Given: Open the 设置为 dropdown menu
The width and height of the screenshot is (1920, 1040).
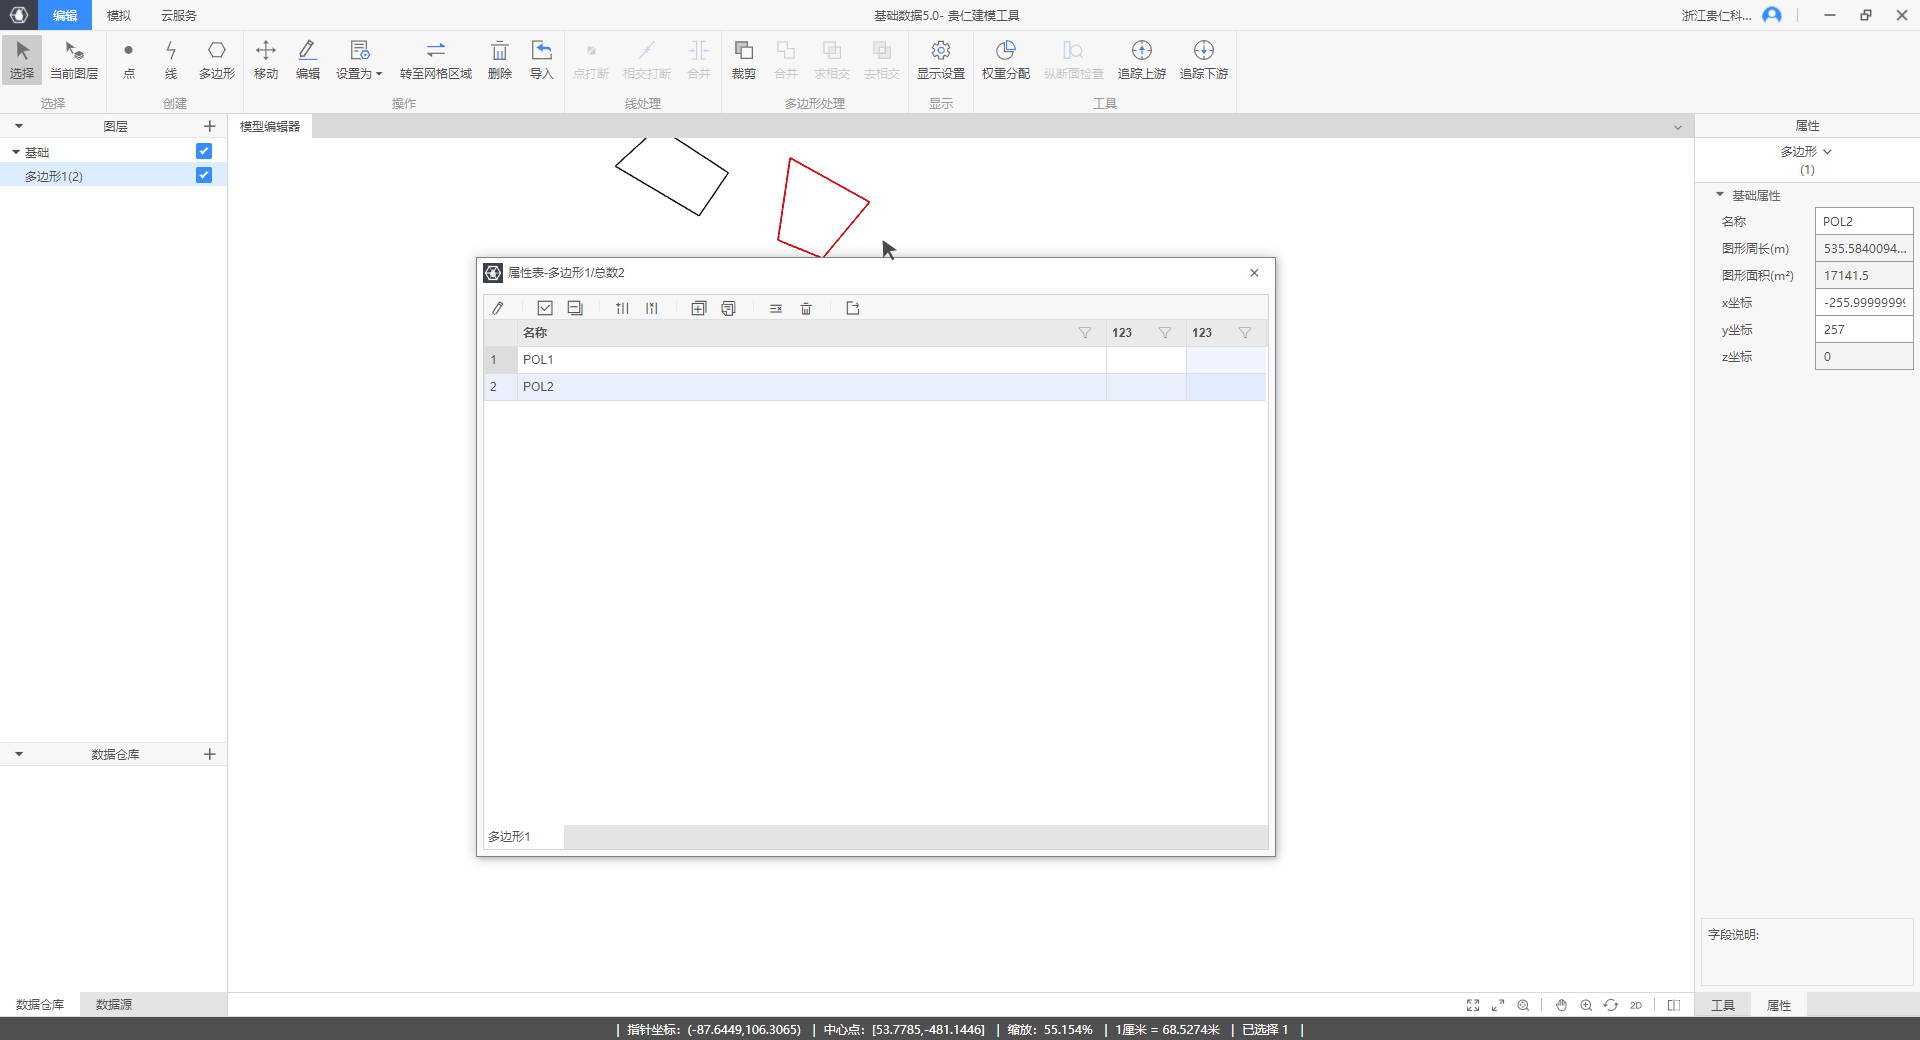Looking at the screenshot, I should 359,59.
